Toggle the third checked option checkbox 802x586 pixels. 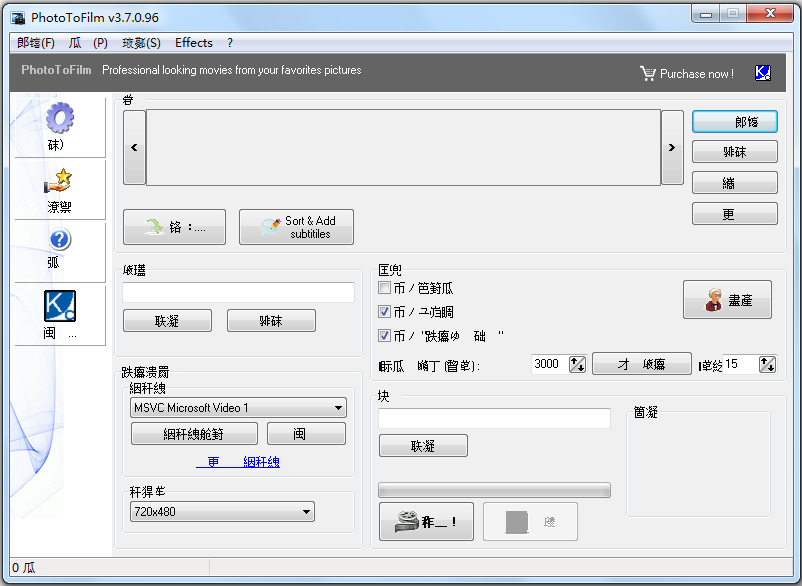pyautogui.click(x=384, y=335)
